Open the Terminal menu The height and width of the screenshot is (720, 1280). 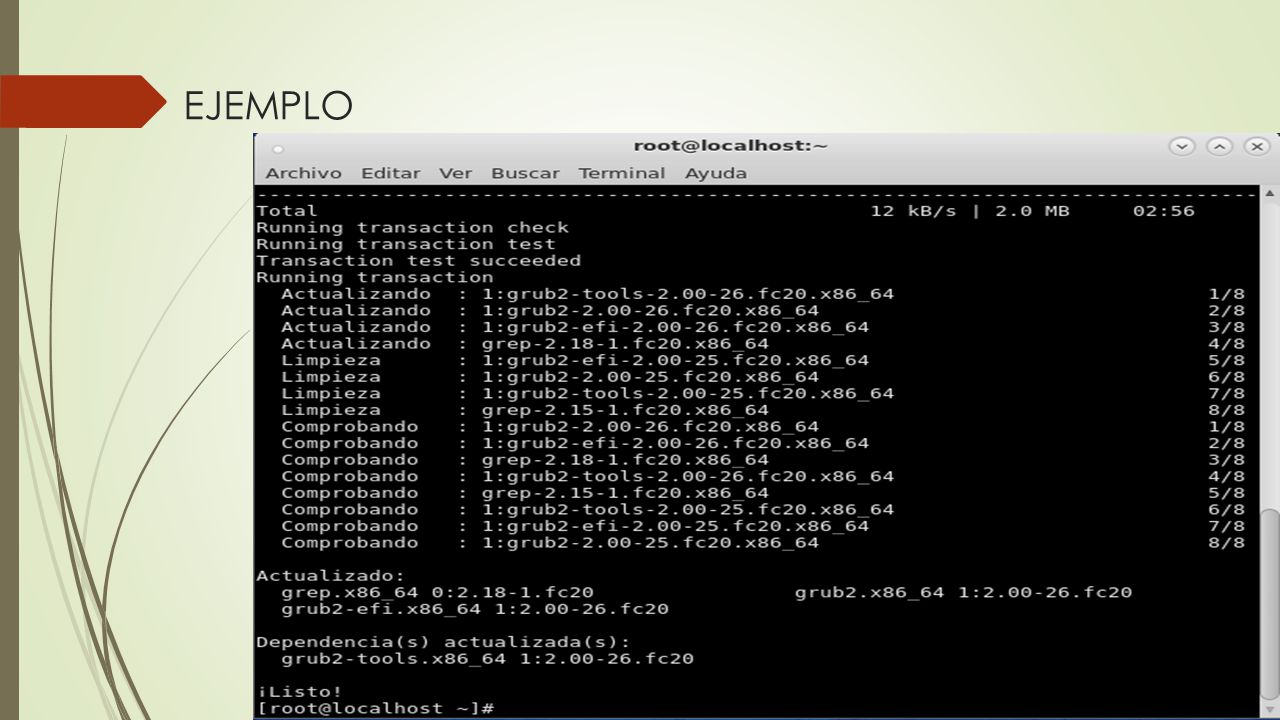(x=621, y=173)
